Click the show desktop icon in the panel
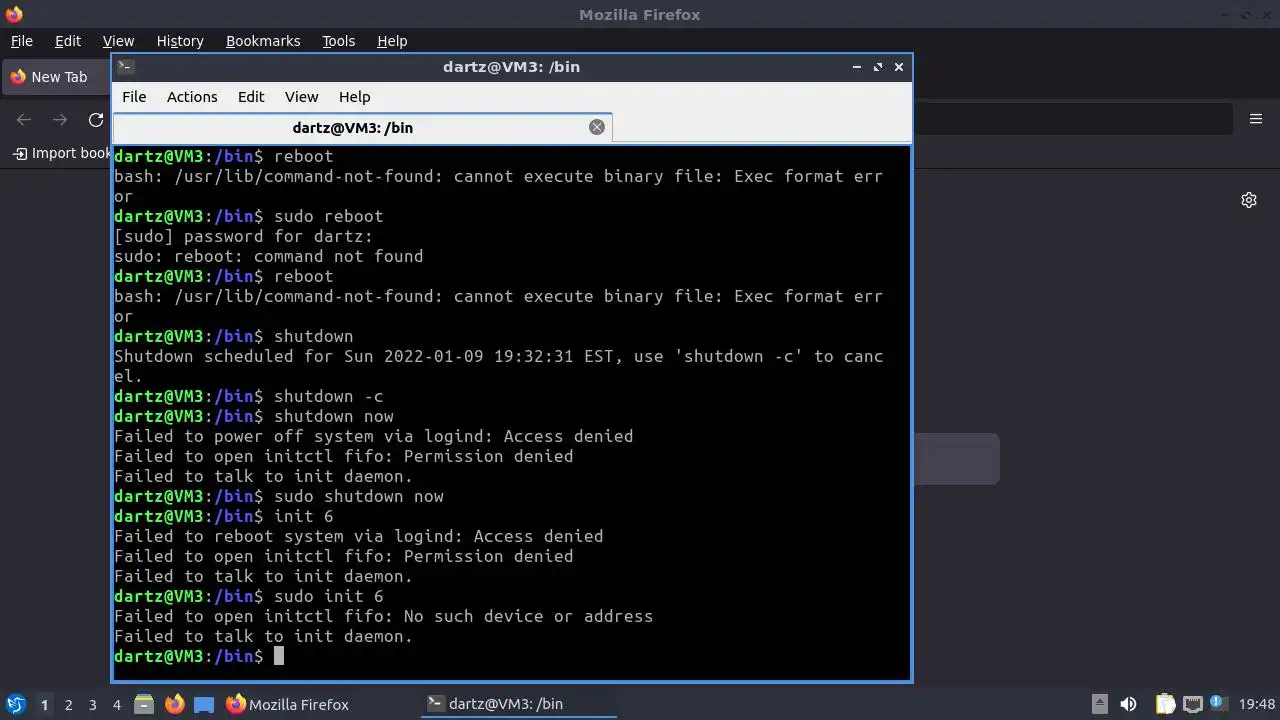This screenshot has height=720, width=1280. pos(204,704)
